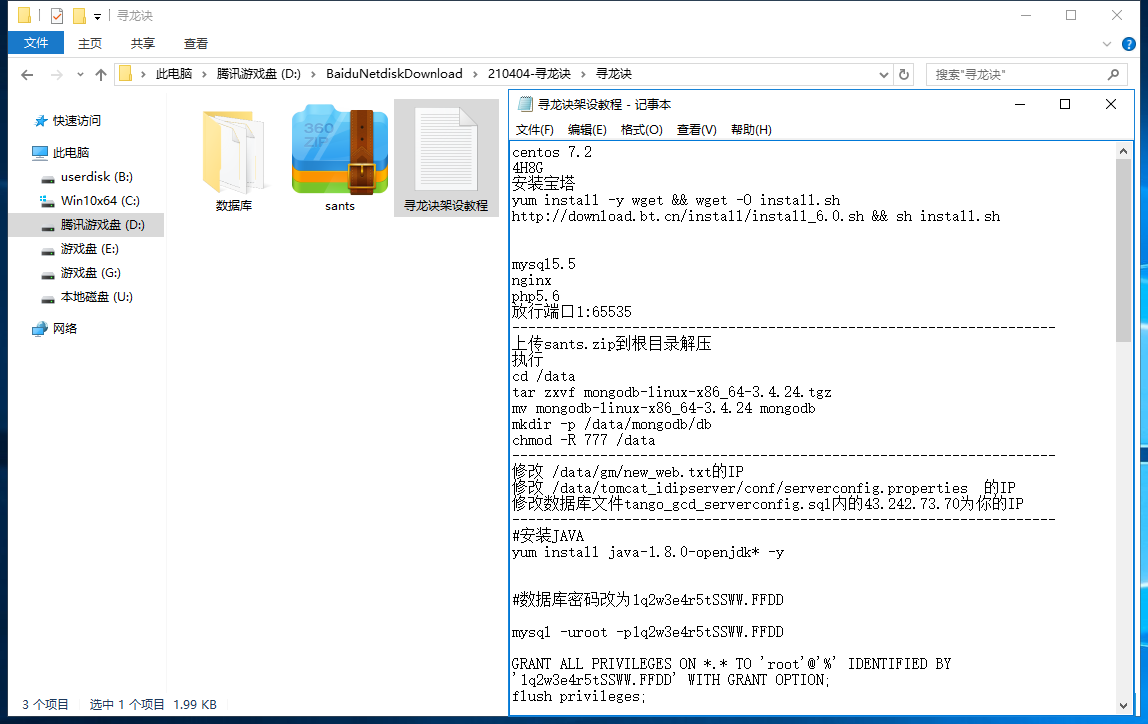The height and width of the screenshot is (724, 1148).
Task: Click 210404-寻龙诀 breadcrumb
Action: click(x=529, y=74)
